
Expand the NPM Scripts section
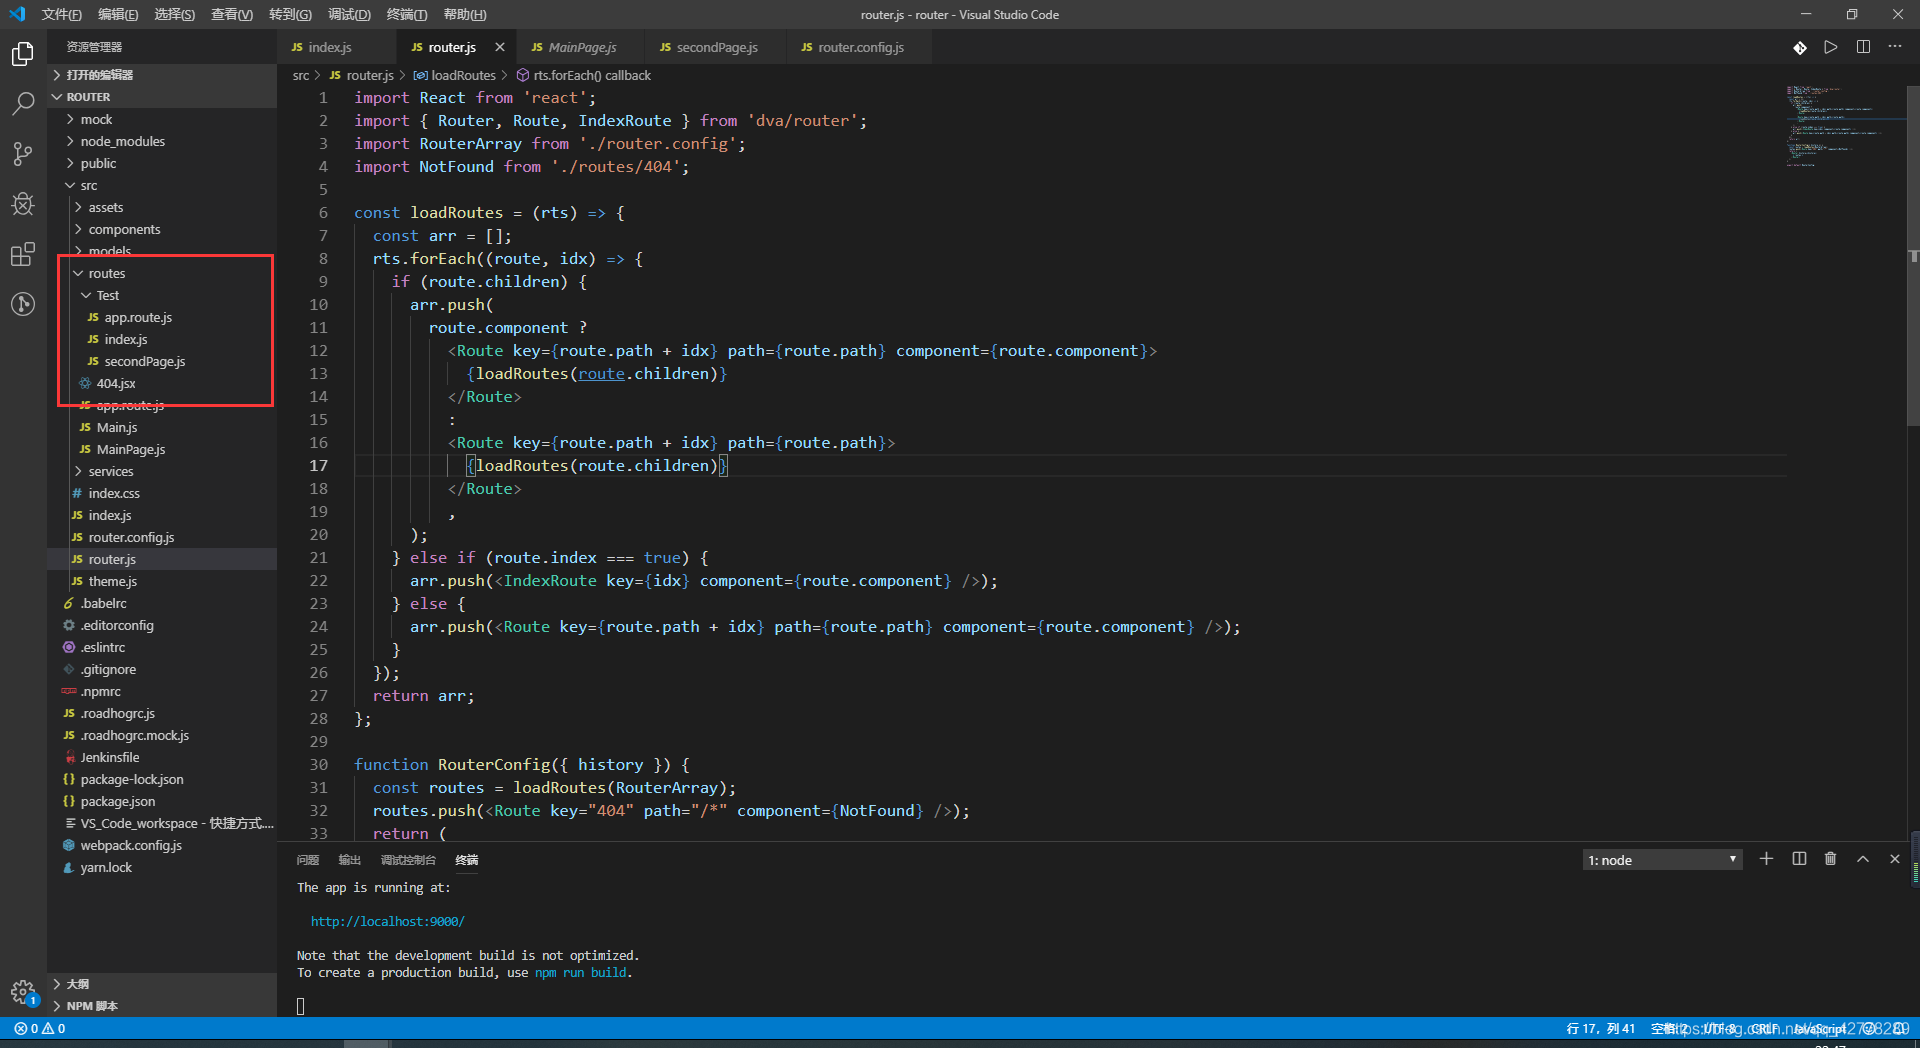point(164,1006)
